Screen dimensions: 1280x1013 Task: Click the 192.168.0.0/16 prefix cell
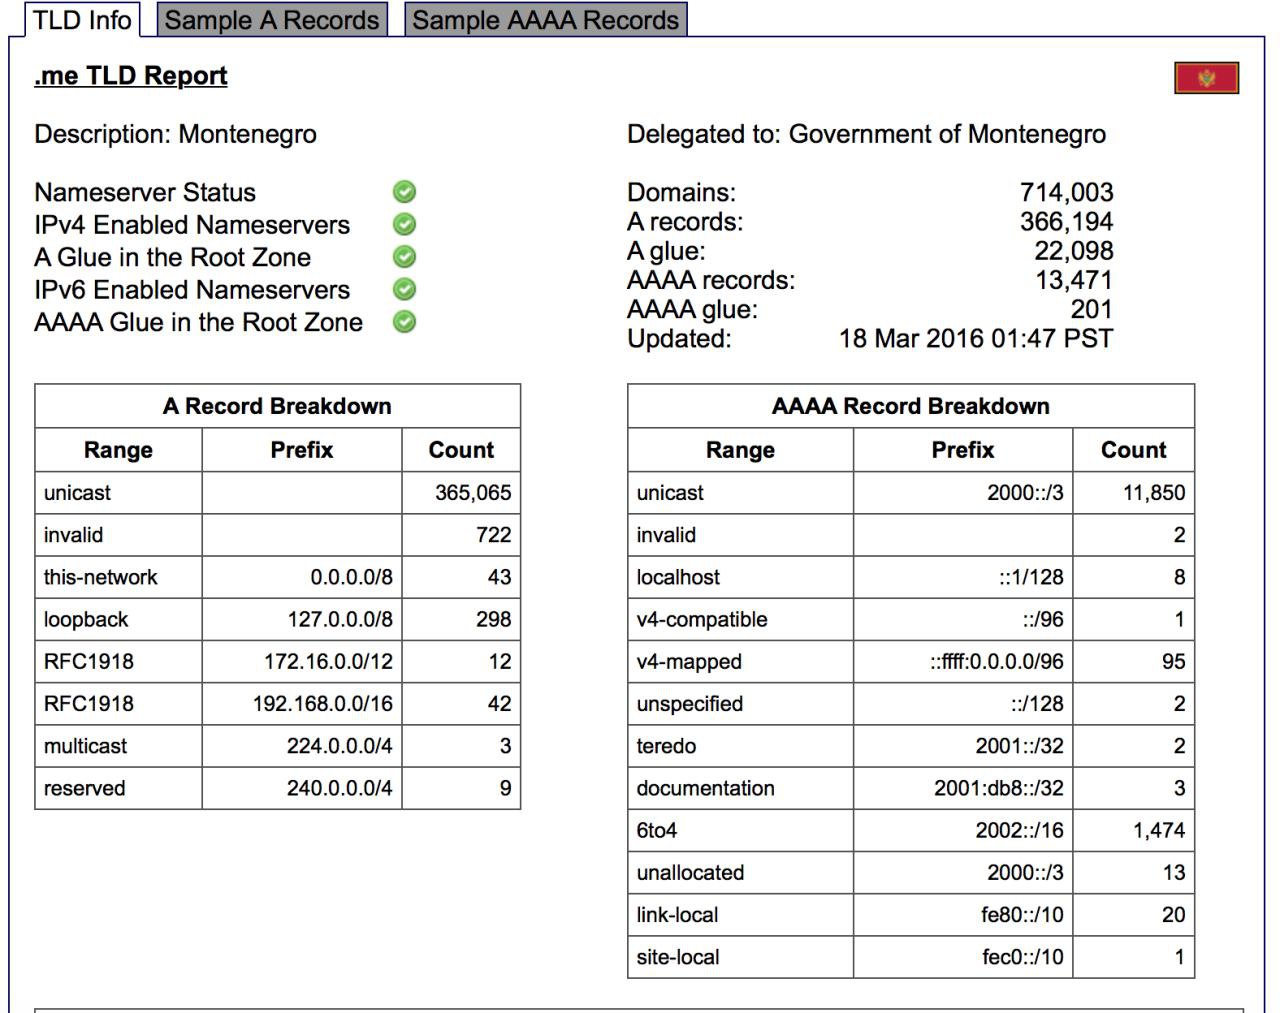point(302,704)
